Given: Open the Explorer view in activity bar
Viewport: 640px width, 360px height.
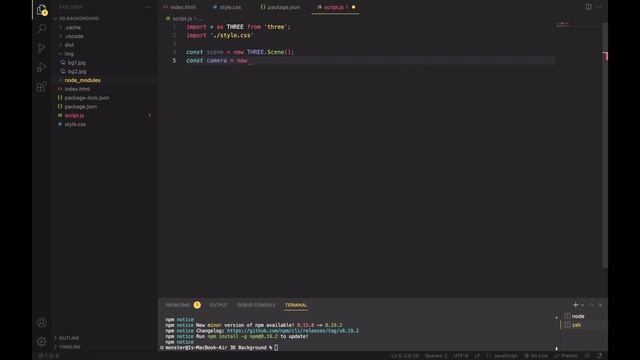Looking at the screenshot, I should pos(42,10).
